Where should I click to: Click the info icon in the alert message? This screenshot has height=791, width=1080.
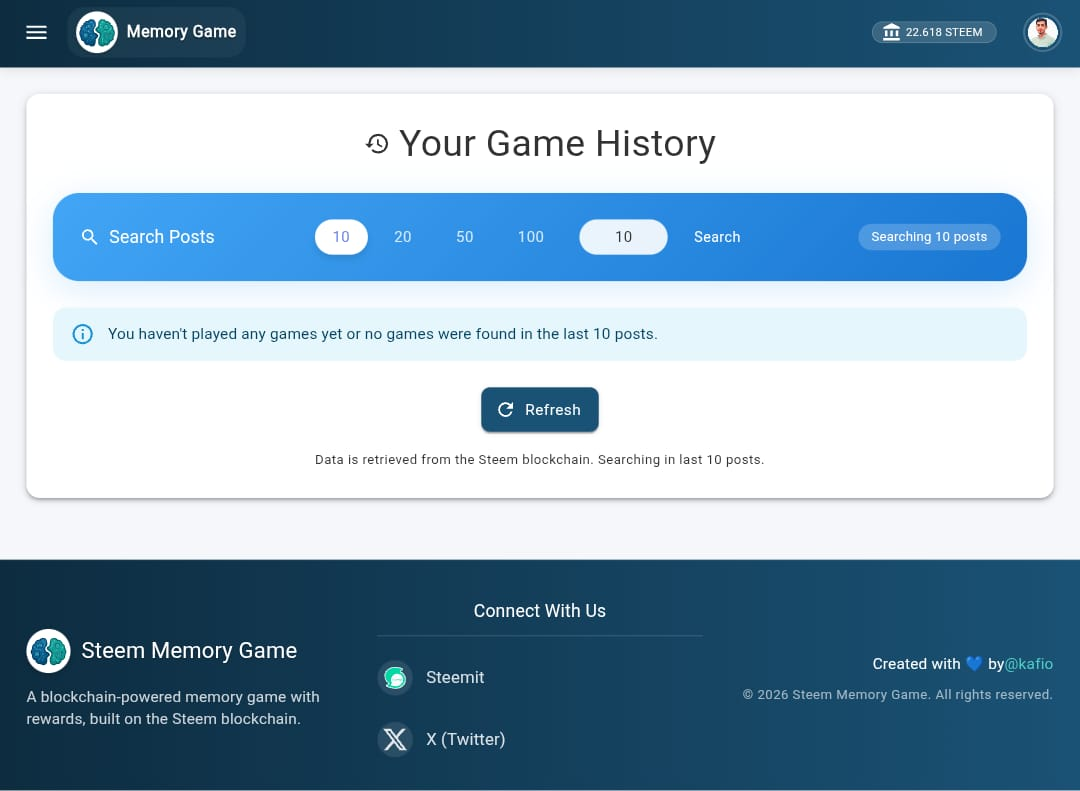point(83,334)
